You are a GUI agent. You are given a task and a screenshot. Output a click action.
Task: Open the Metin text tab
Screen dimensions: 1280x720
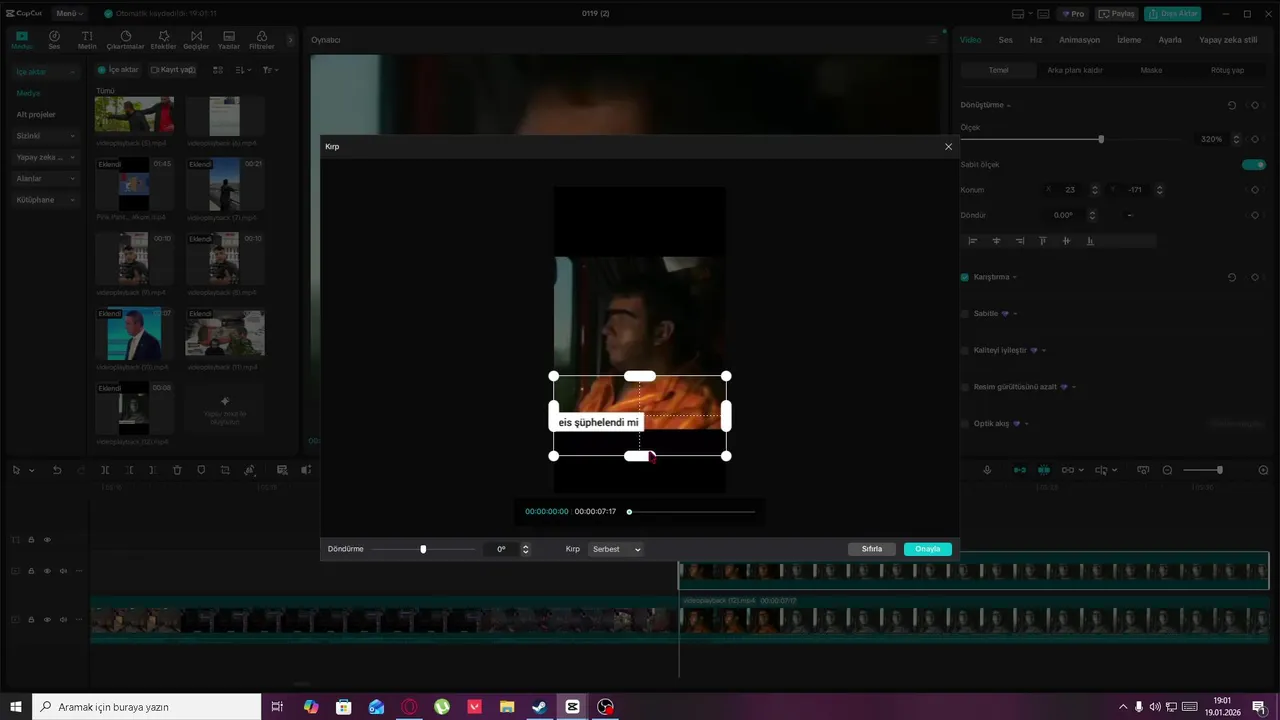click(x=87, y=40)
